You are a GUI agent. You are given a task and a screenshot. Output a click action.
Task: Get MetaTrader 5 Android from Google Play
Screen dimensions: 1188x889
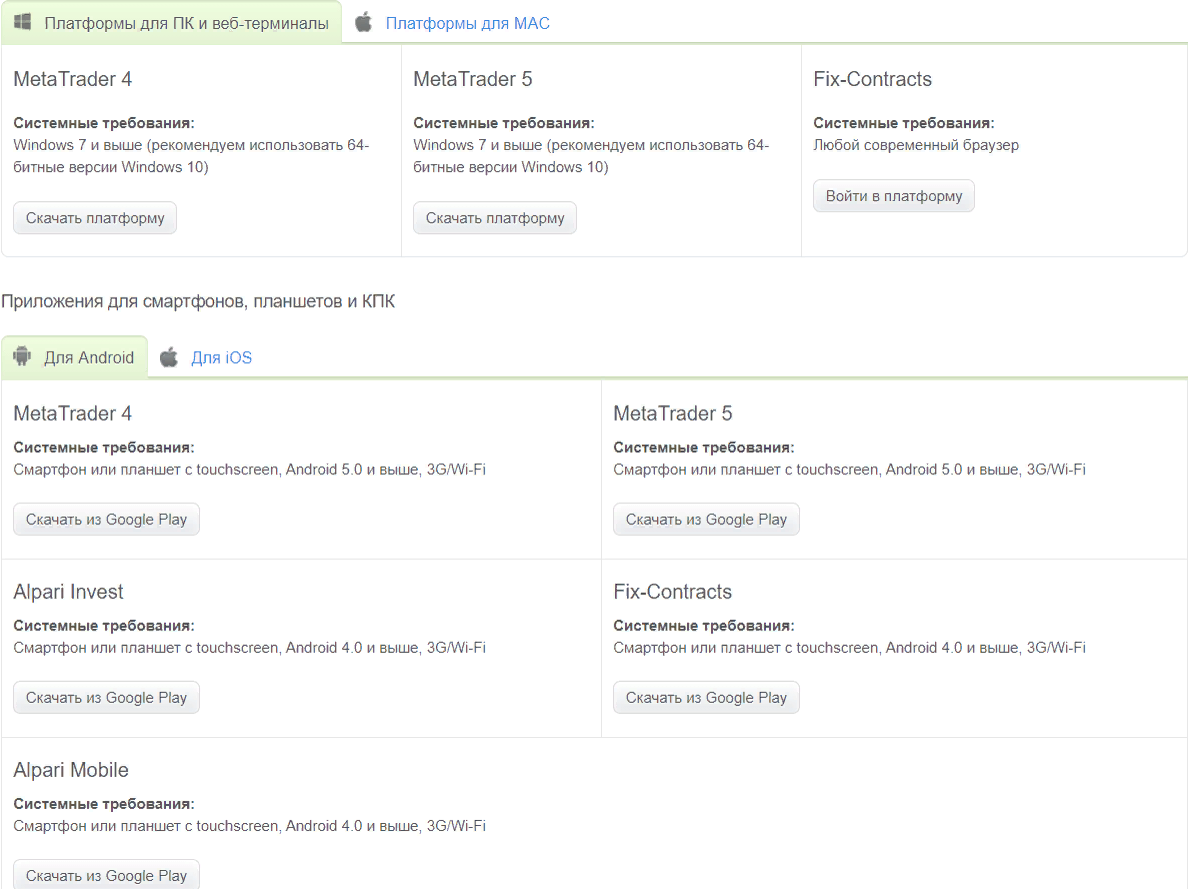pyautogui.click(x=706, y=520)
